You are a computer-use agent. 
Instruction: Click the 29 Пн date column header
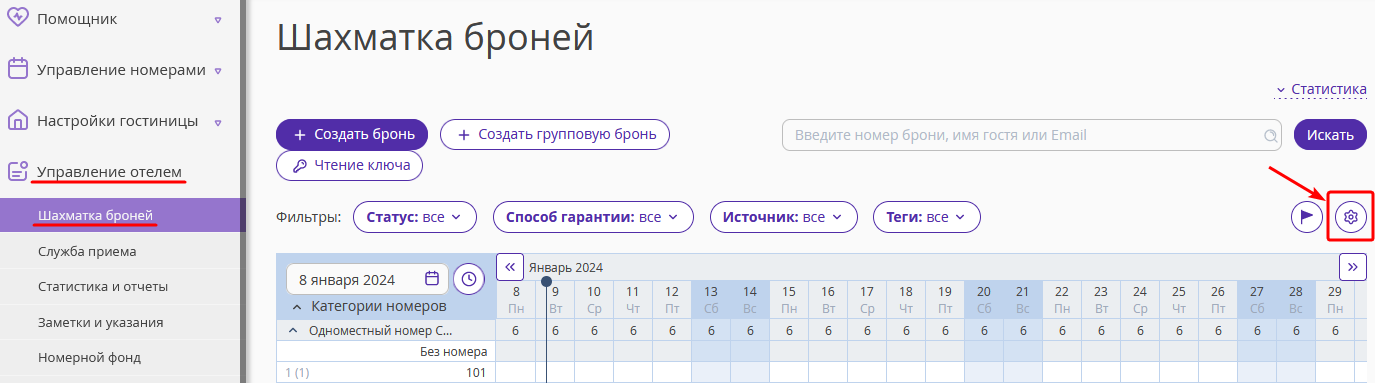pyautogui.click(x=1335, y=300)
